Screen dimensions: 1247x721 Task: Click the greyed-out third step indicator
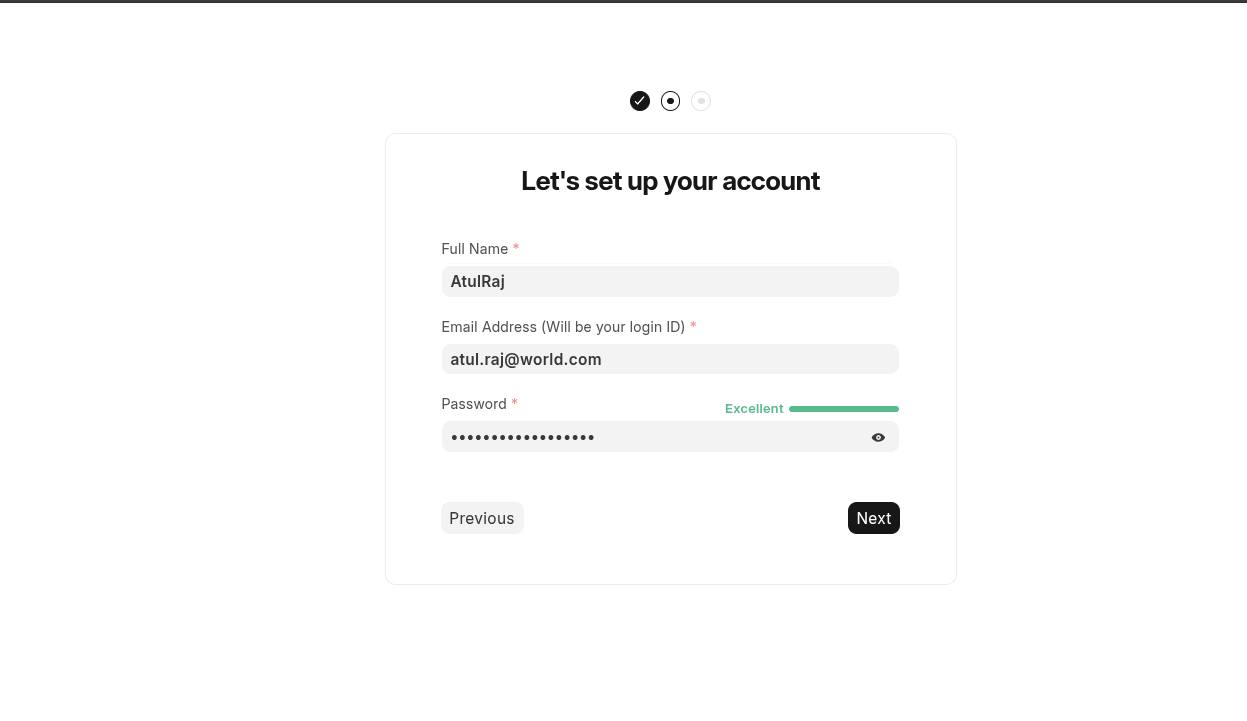point(701,101)
